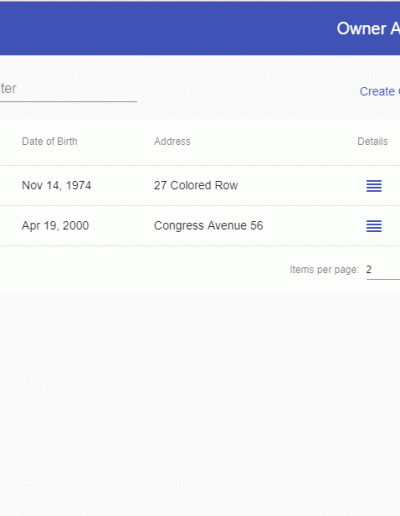The height and width of the screenshot is (516, 400).
Task: Sort by the Address column header
Action: tap(172, 141)
